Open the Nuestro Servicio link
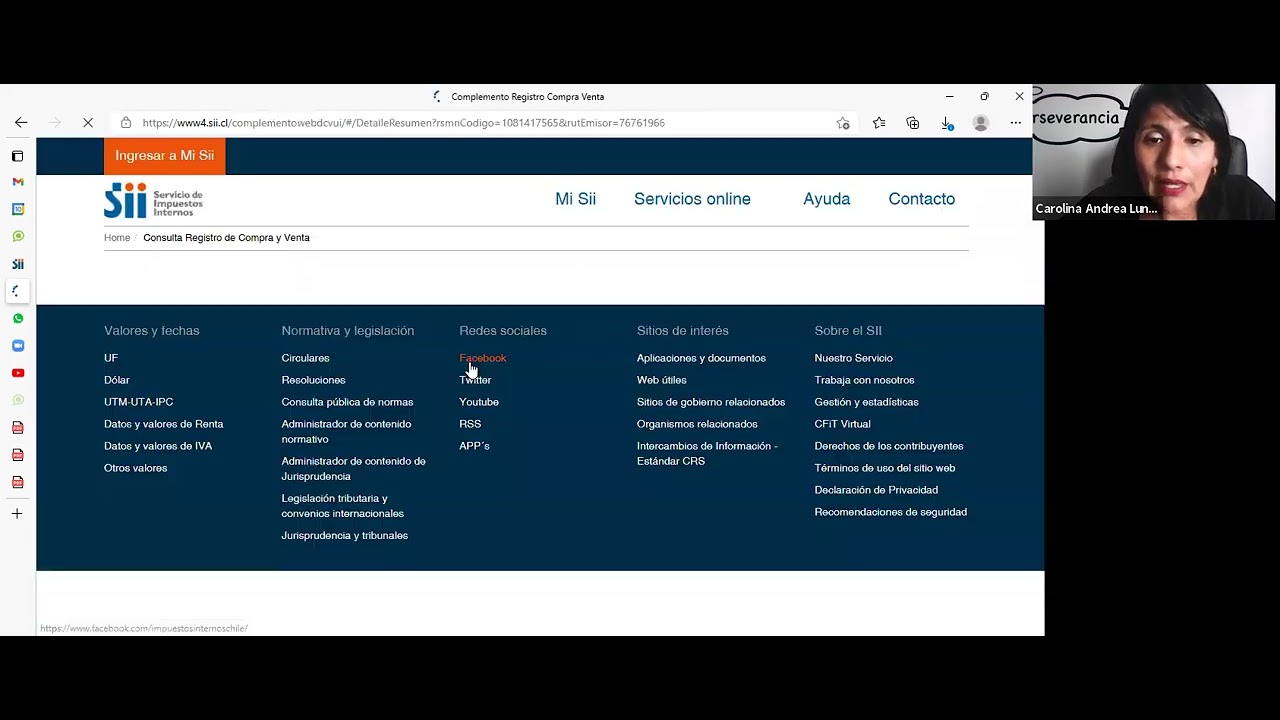Viewport: 1280px width, 720px height. [853, 358]
